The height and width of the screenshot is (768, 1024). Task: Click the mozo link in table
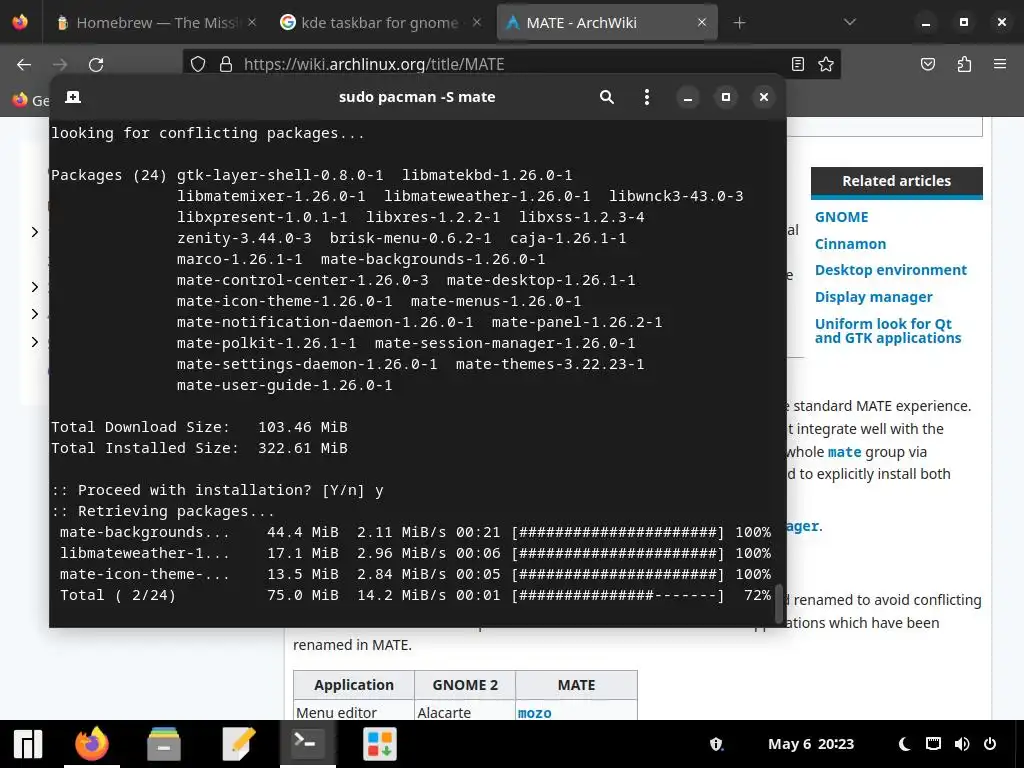534,713
